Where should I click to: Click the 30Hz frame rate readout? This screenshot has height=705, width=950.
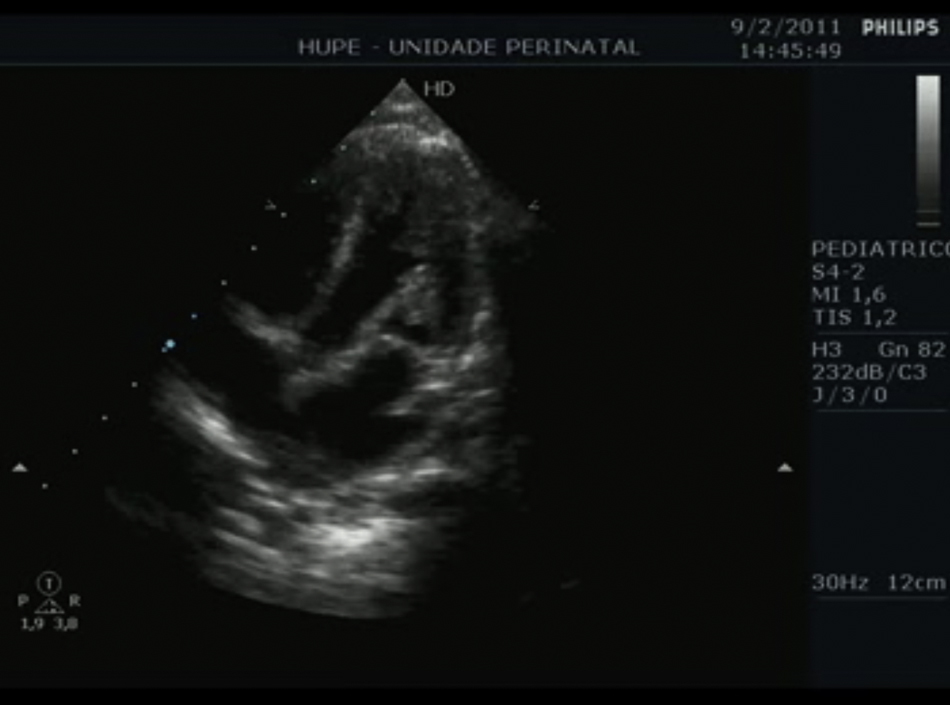(x=840, y=583)
